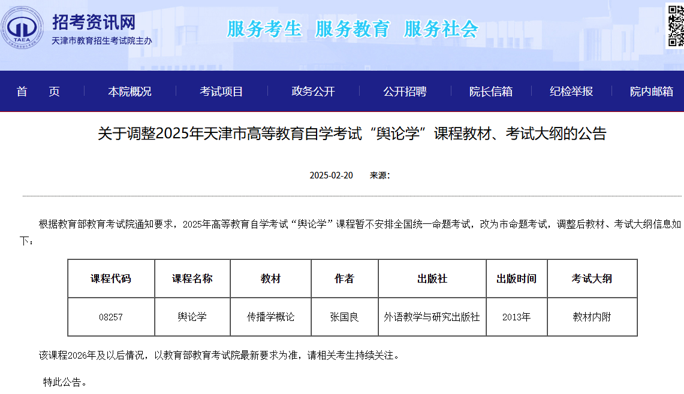684x394 pixels.
Task: Click the announcement headline about 舆论学
Action: click(x=352, y=134)
